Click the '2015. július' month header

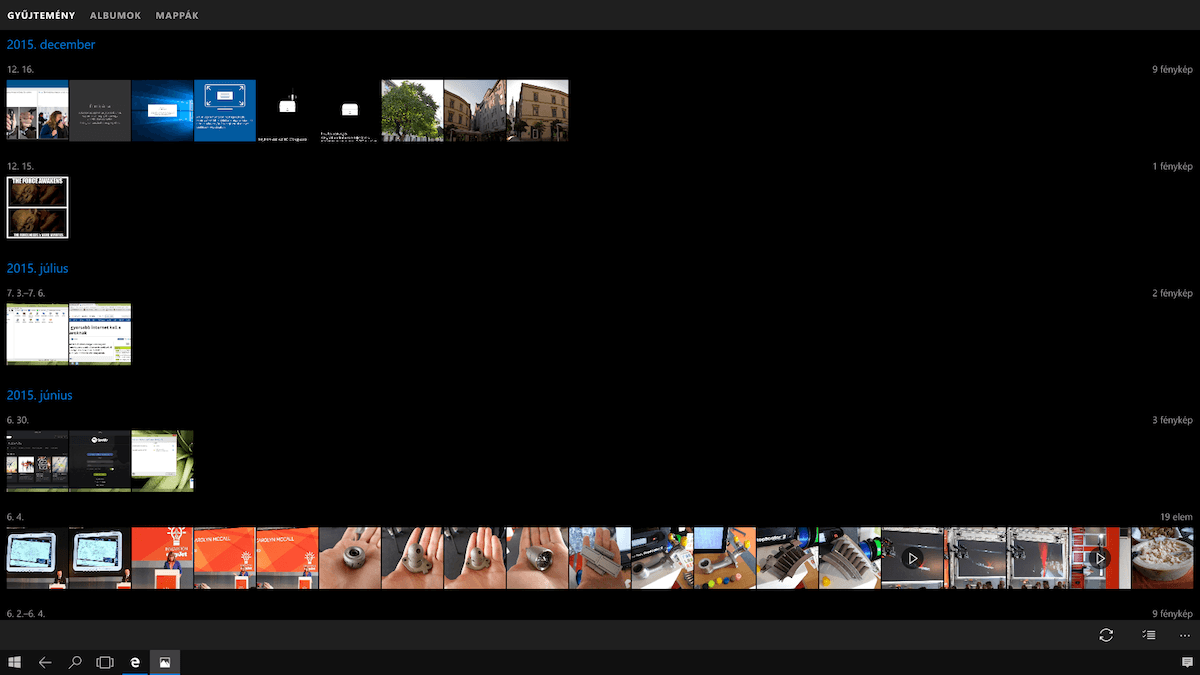[37, 269]
